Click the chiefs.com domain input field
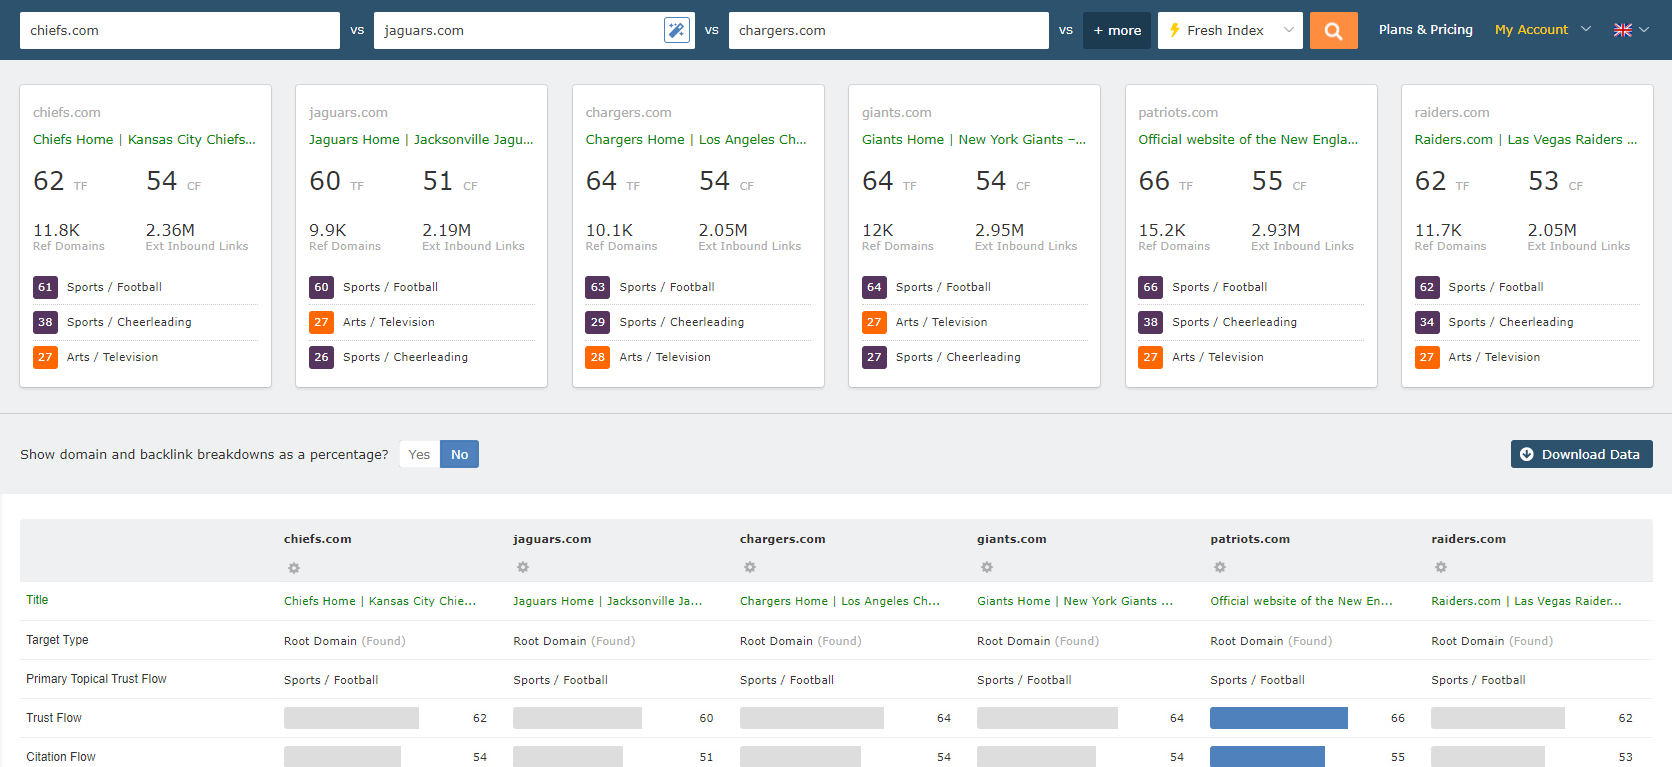This screenshot has height=767, width=1672. [180, 31]
